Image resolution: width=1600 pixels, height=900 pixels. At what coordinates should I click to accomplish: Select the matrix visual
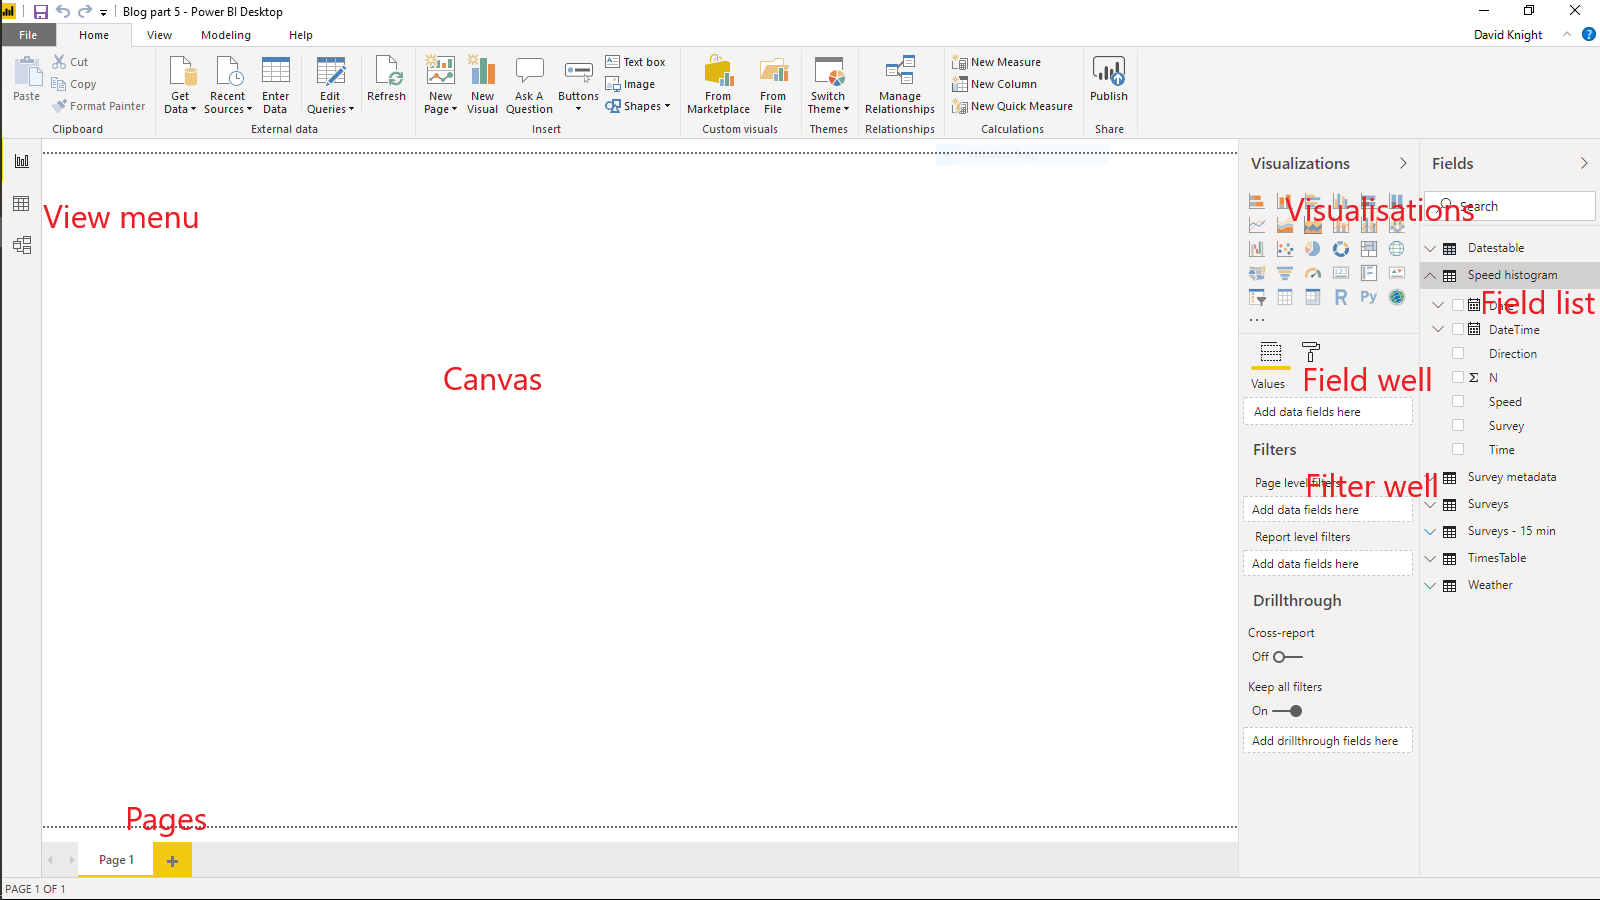(x=1313, y=297)
